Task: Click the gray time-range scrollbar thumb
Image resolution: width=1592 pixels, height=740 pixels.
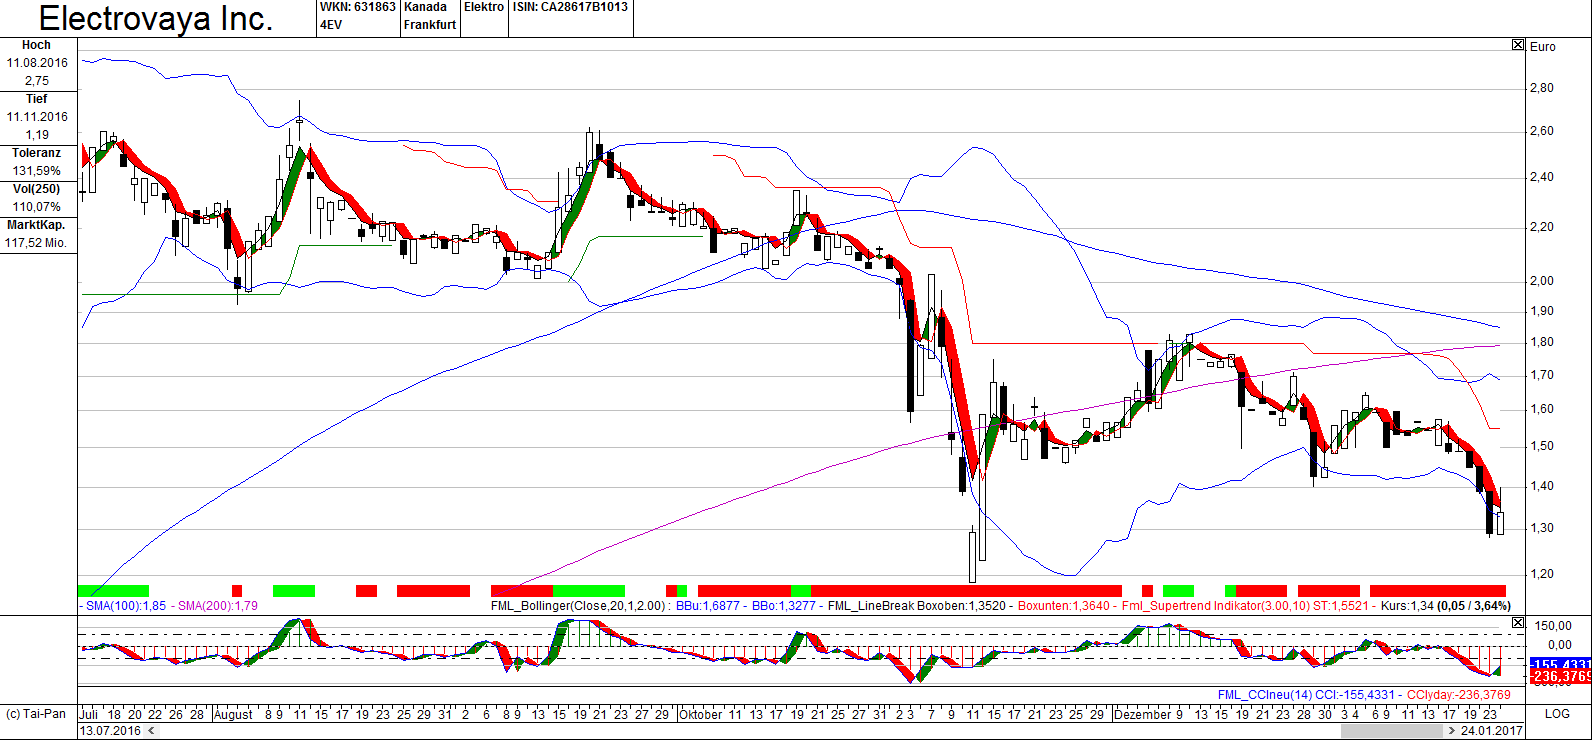Action: [x=1392, y=731]
